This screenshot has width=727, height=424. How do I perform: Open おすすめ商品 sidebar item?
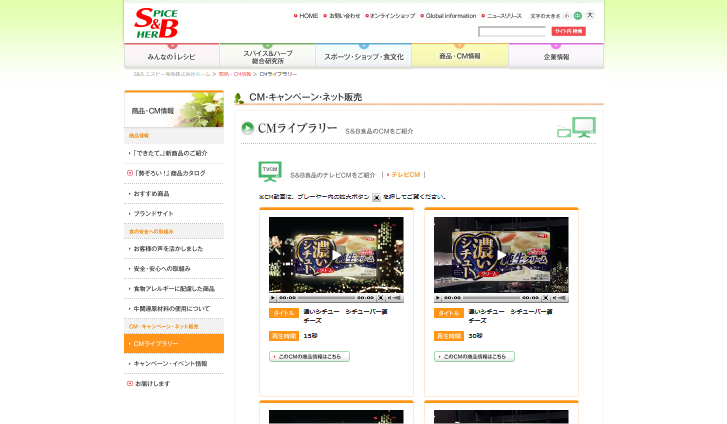(174, 193)
